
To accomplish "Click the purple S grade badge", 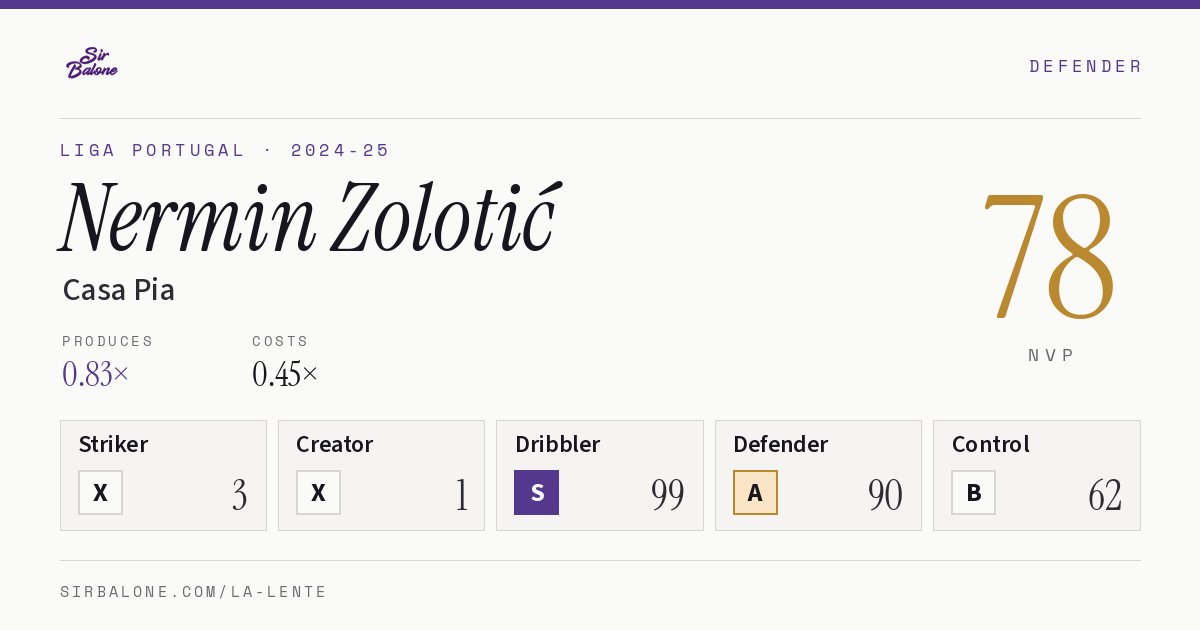I will tap(536, 493).
